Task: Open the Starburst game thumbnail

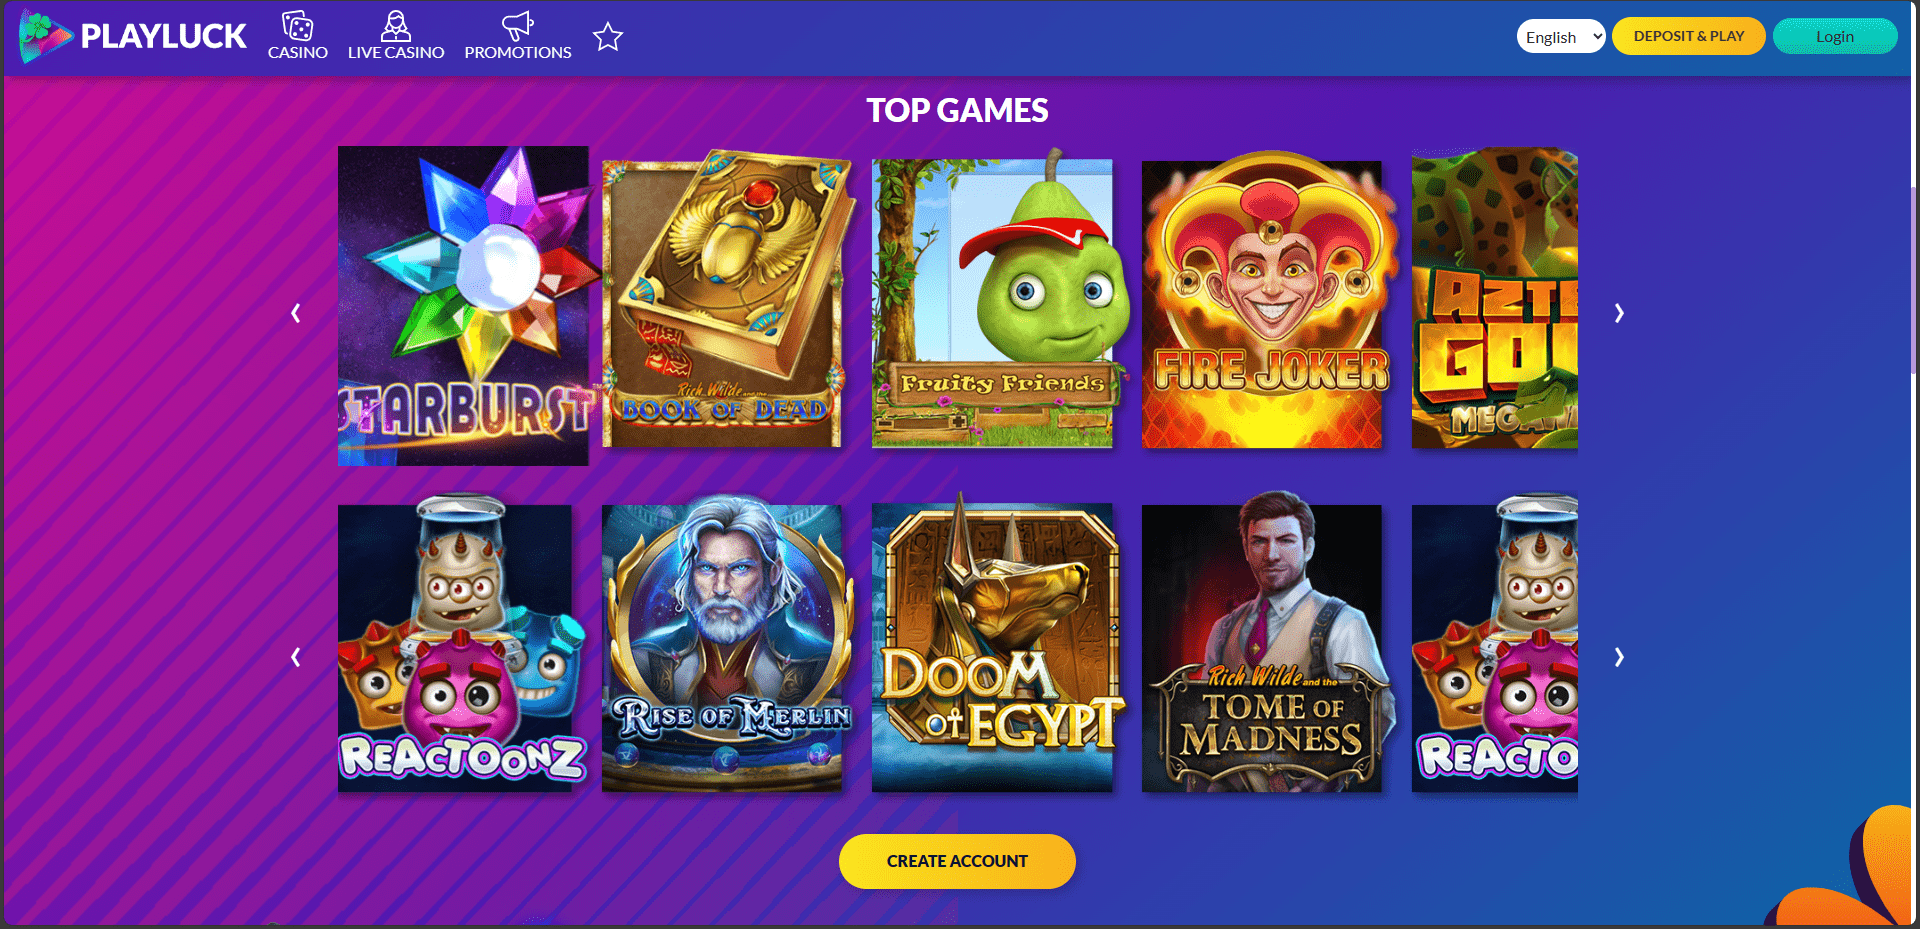Action: pyautogui.click(x=463, y=306)
